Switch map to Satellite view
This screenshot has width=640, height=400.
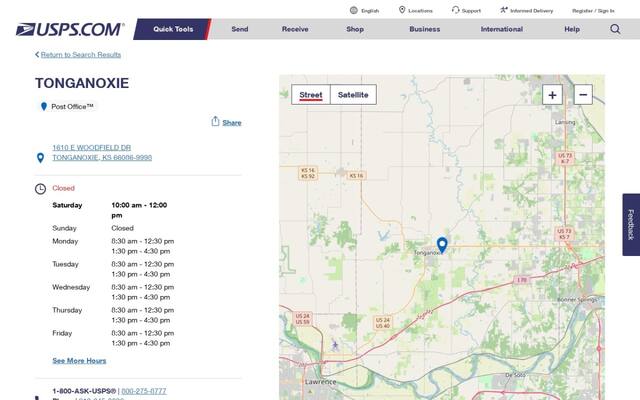[x=353, y=95]
